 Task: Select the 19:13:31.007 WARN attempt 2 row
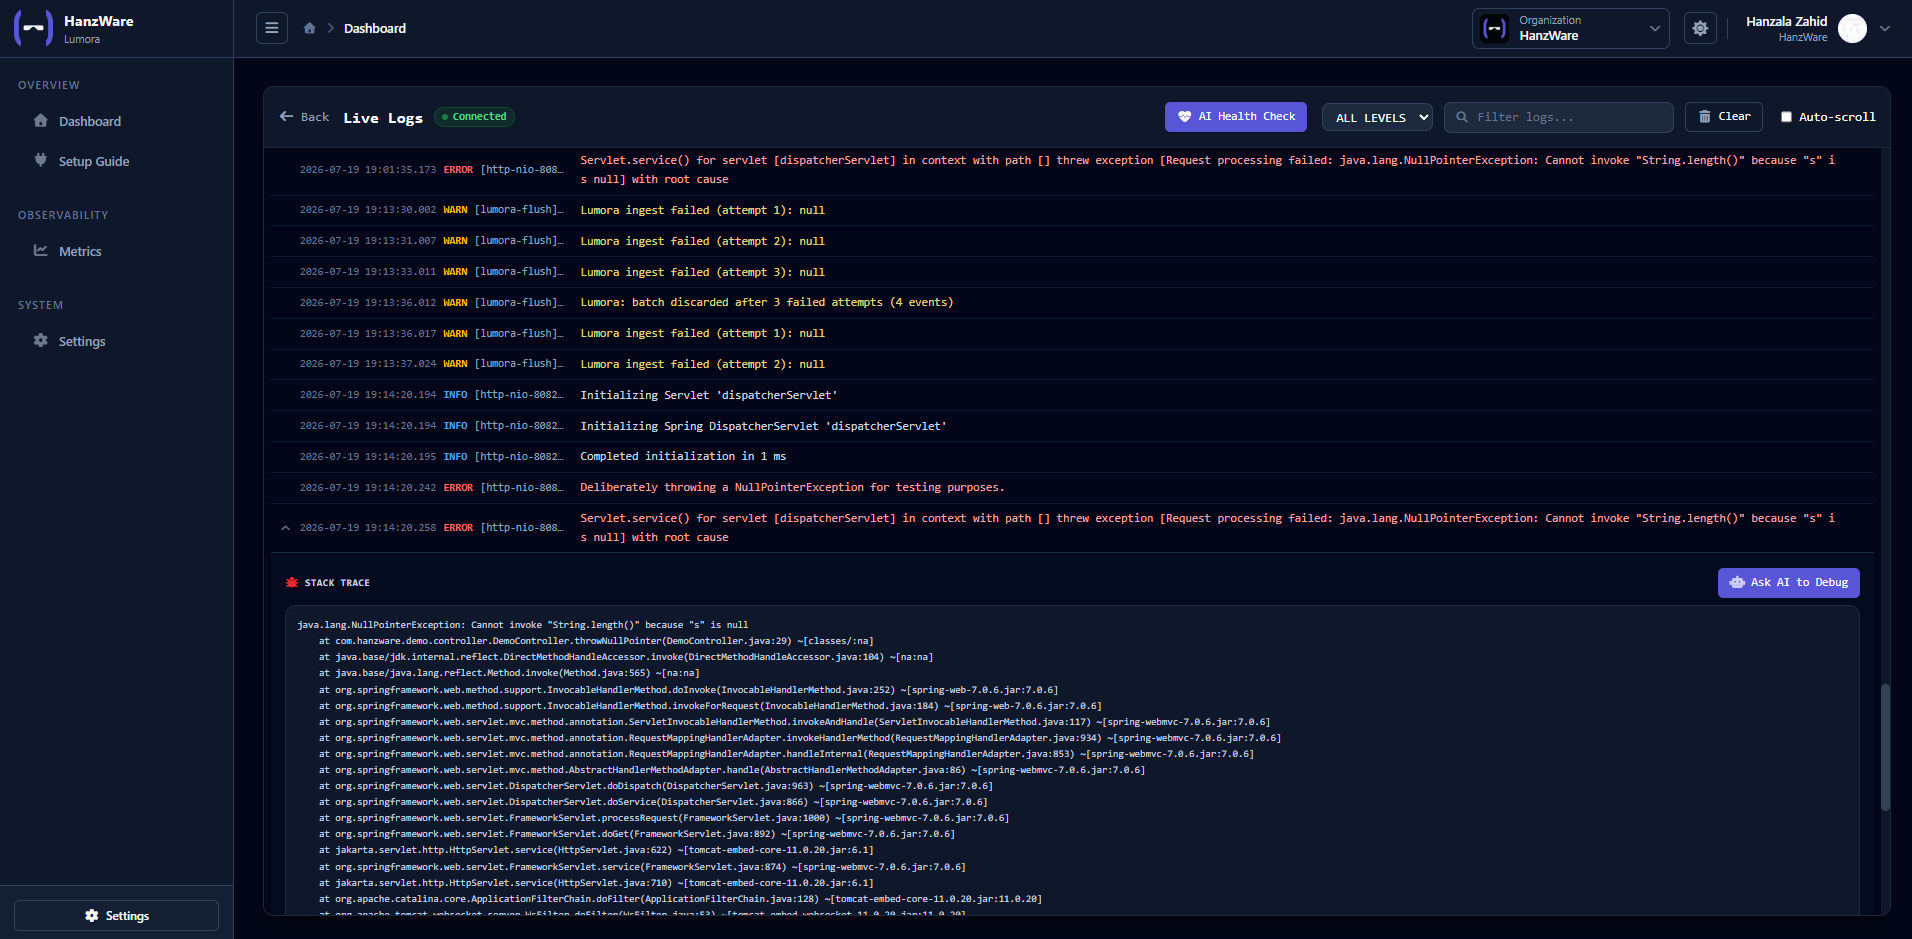point(1072,241)
